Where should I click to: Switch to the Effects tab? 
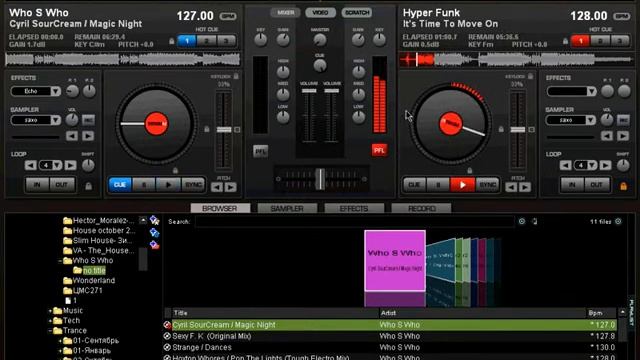click(x=354, y=208)
